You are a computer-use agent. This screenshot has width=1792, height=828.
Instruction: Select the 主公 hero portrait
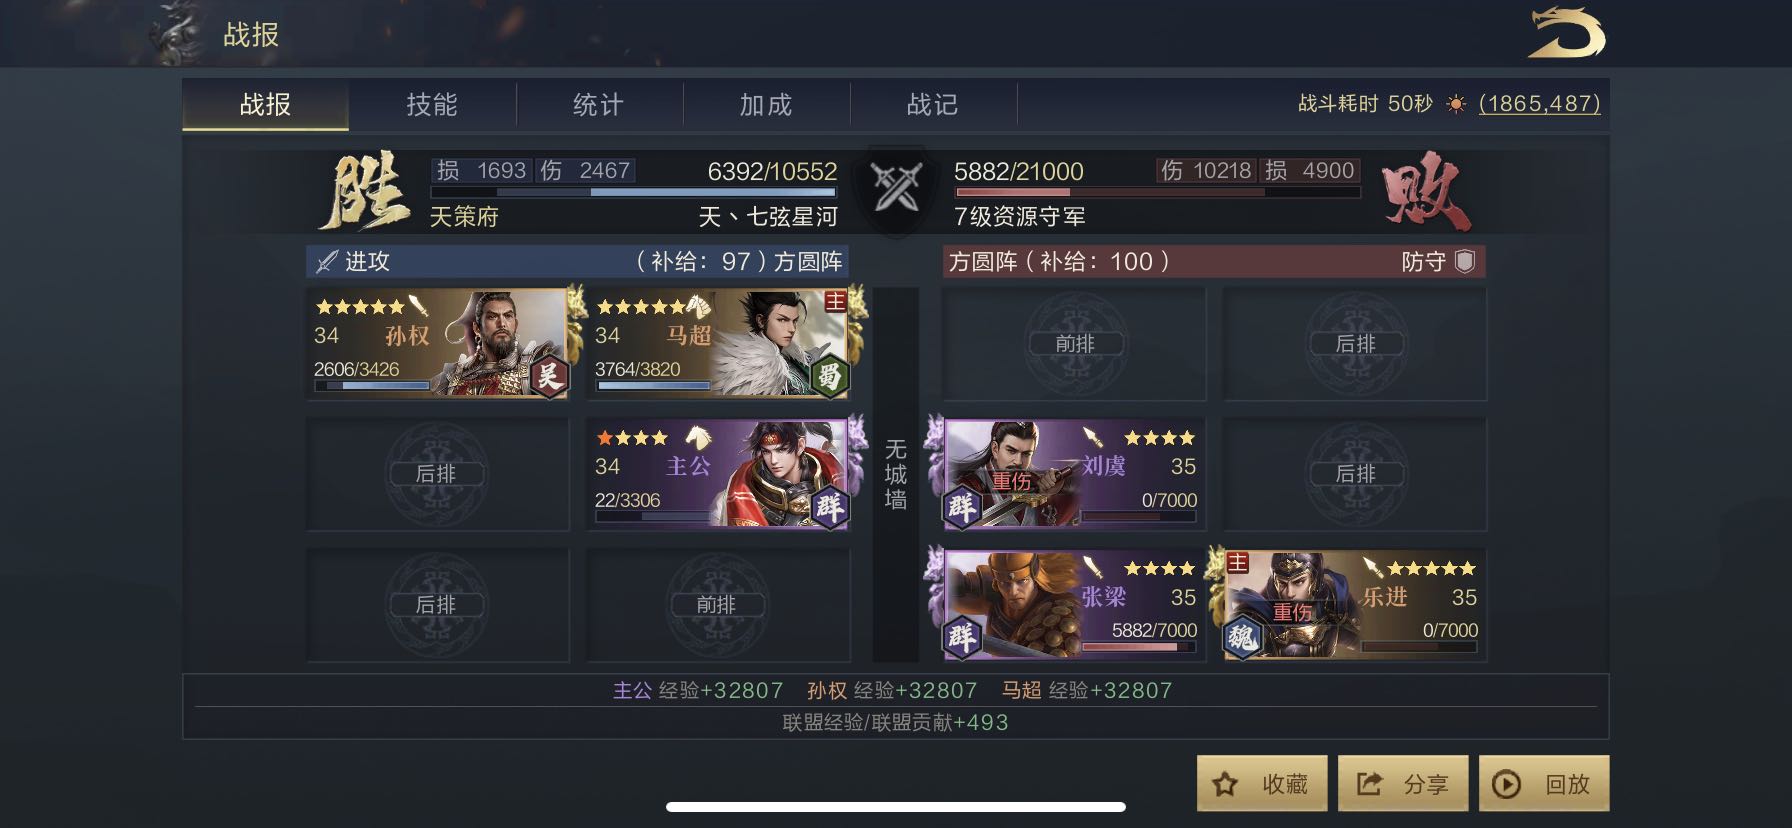point(718,474)
